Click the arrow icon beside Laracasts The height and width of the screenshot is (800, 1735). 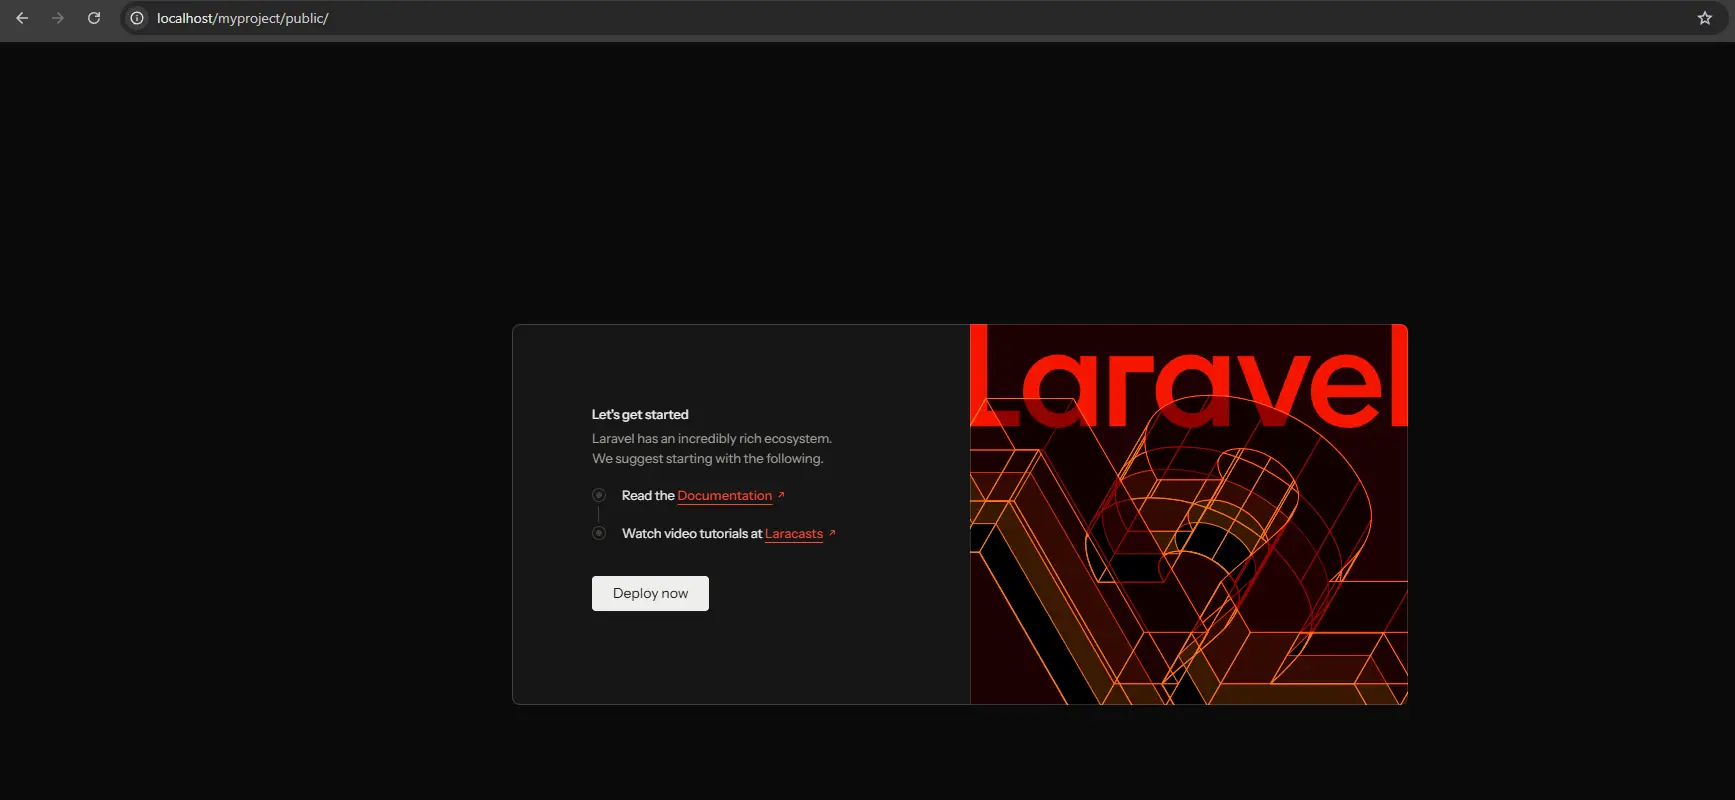[x=832, y=533]
